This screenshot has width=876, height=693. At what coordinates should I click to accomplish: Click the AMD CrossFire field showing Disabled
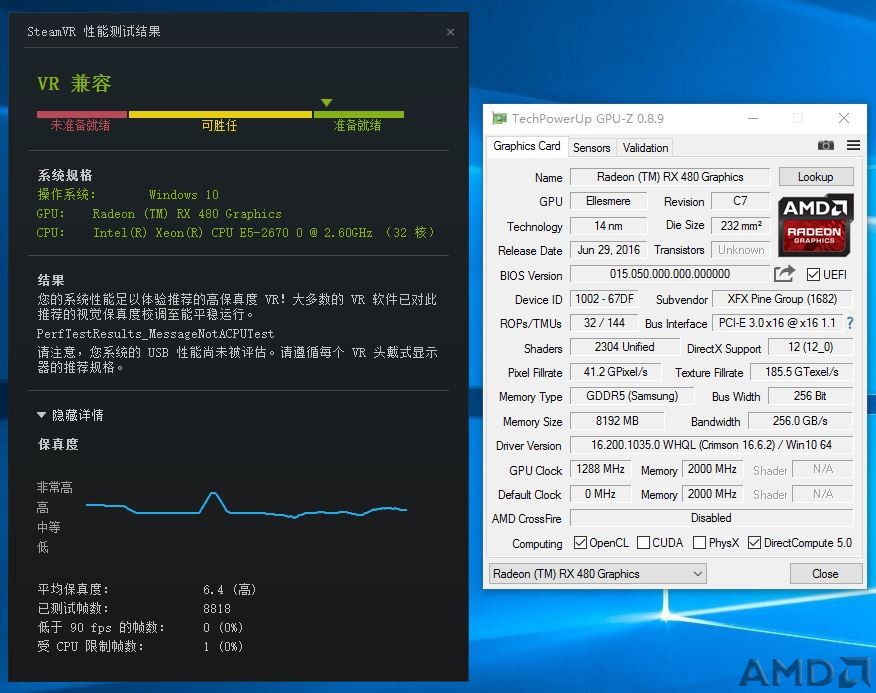coord(711,518)
